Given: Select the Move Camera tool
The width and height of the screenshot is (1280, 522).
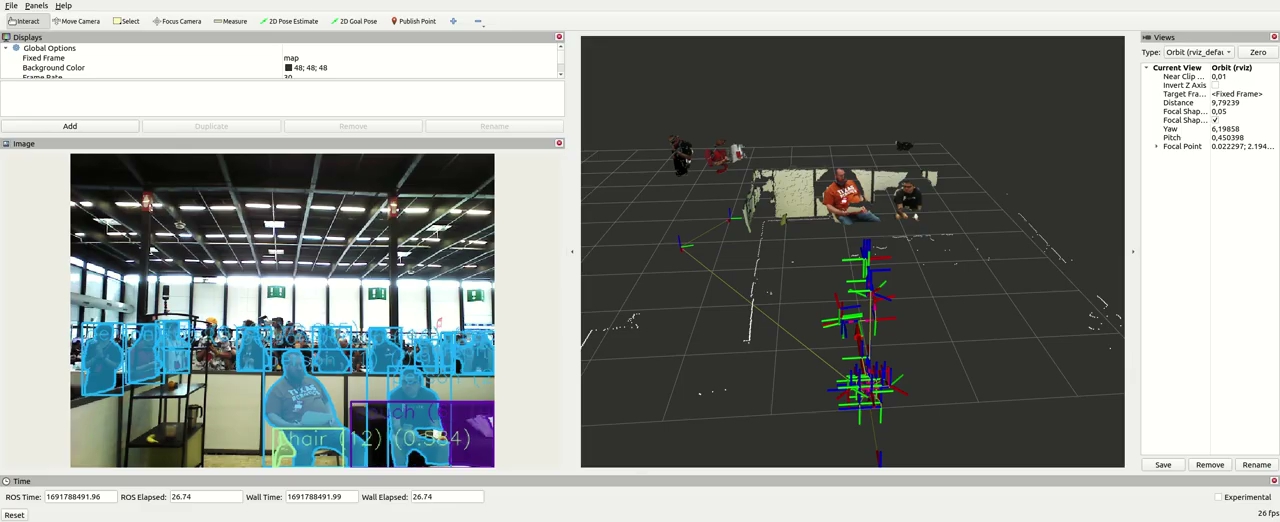Looking at the screenshot, I should pyautogui.click(x=77, y=21).
